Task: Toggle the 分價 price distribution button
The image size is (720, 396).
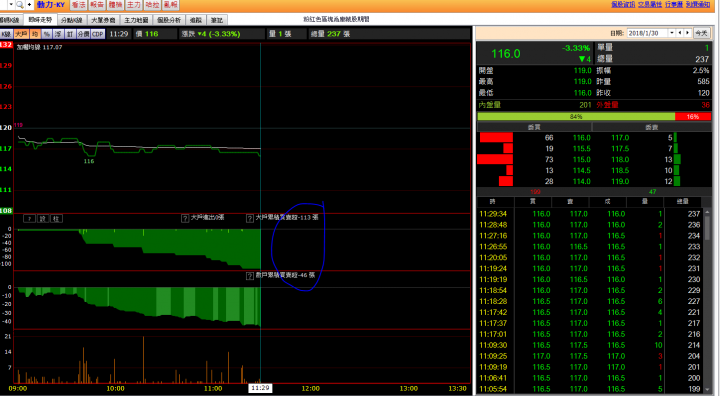Action: pyautogui.click(x=83, y=34)
